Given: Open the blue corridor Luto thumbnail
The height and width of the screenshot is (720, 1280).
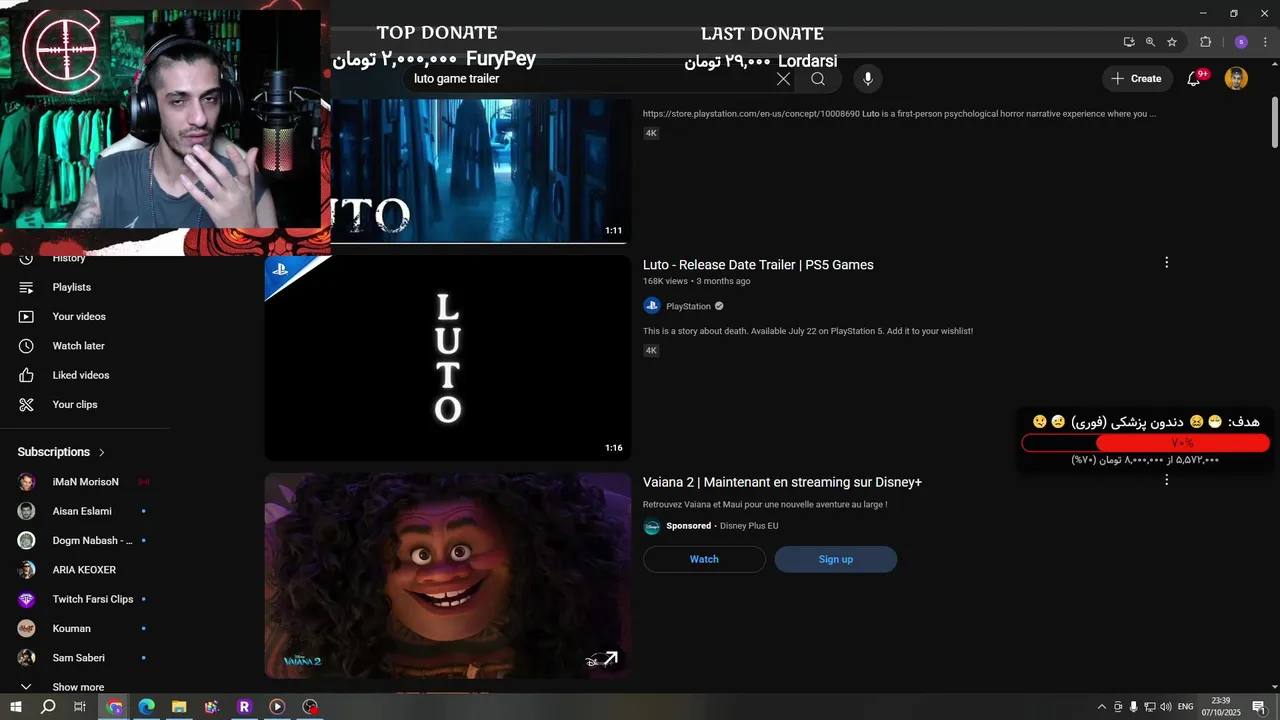Looking at the screenshot, I should [x=480, y=170].
